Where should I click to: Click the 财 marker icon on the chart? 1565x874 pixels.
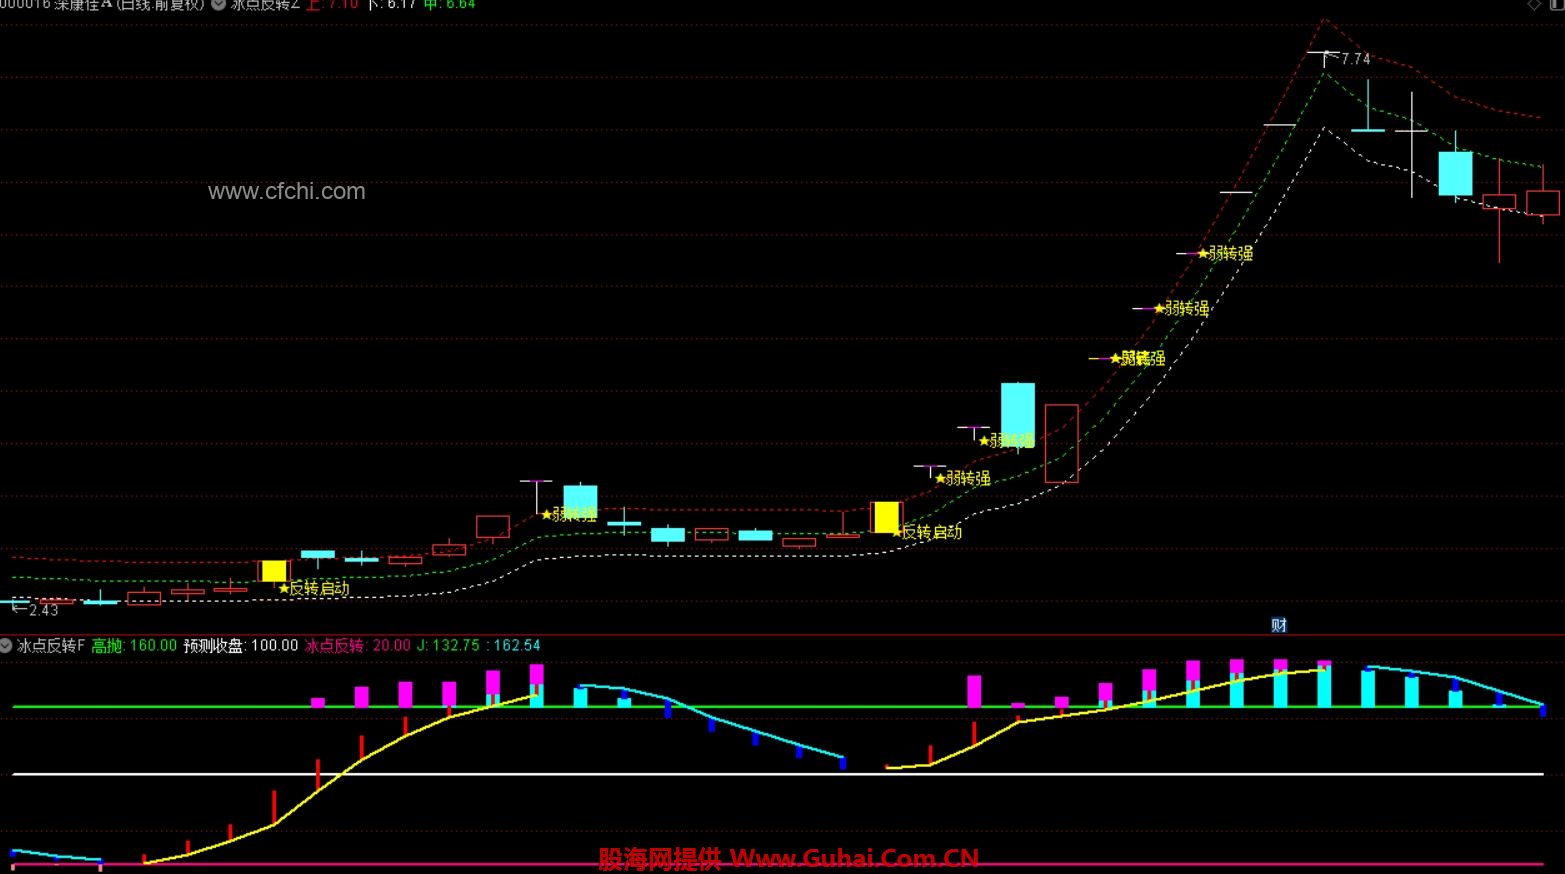(1279, 625)
